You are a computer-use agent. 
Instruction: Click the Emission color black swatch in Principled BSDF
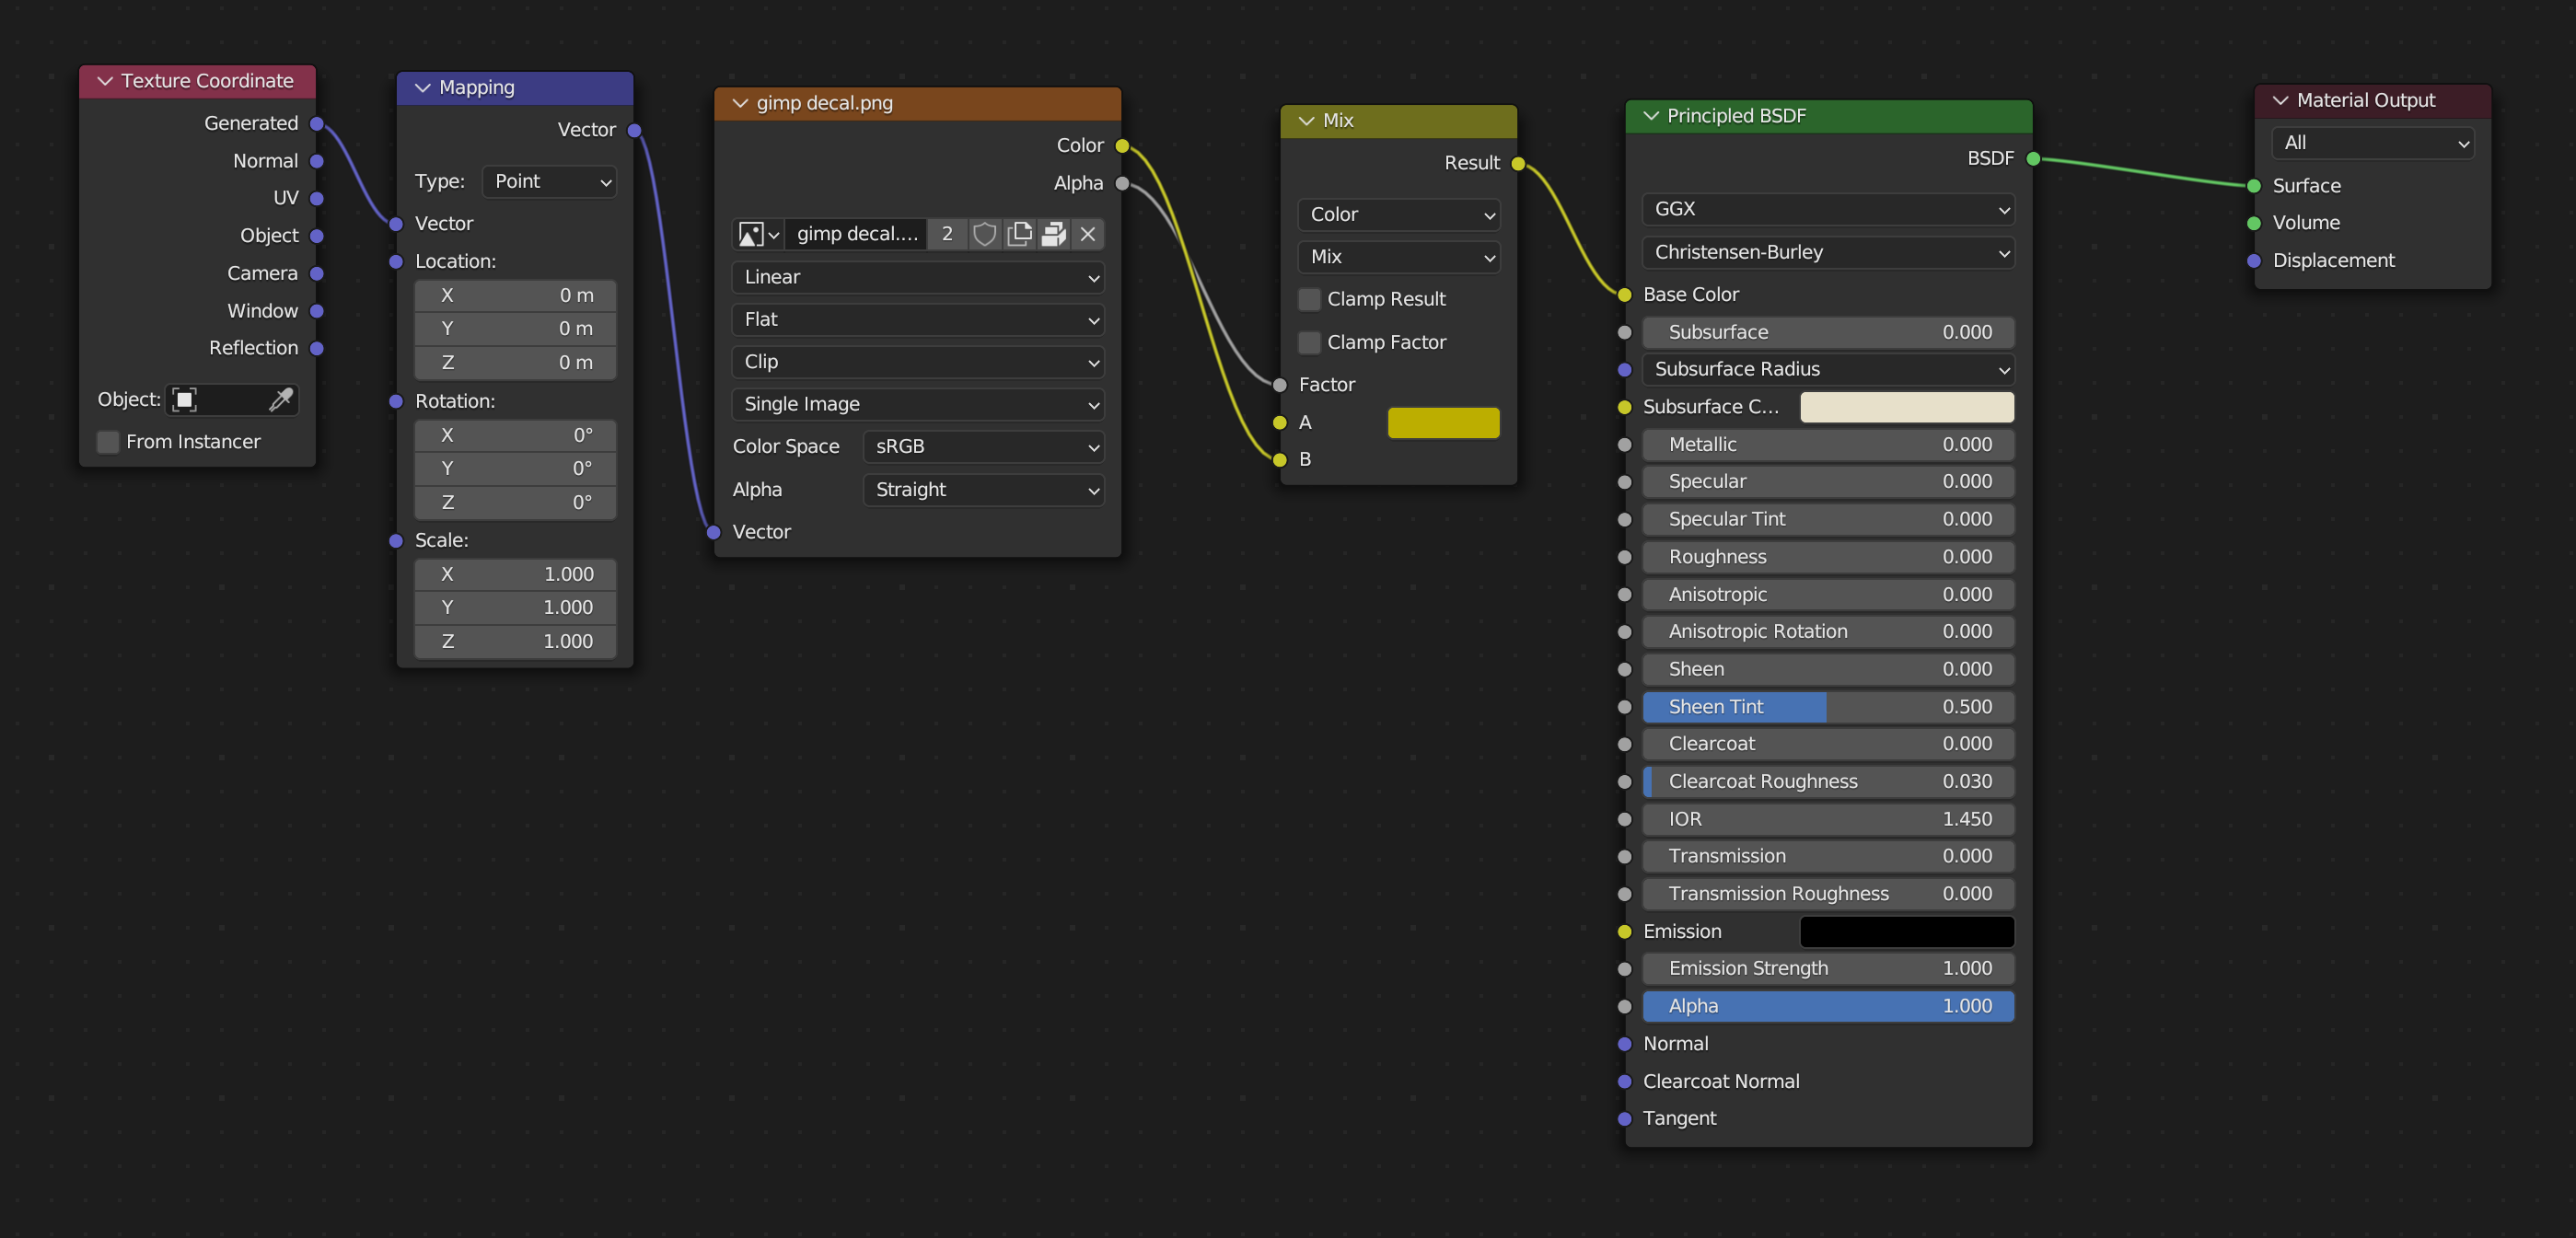point(1906,930)
